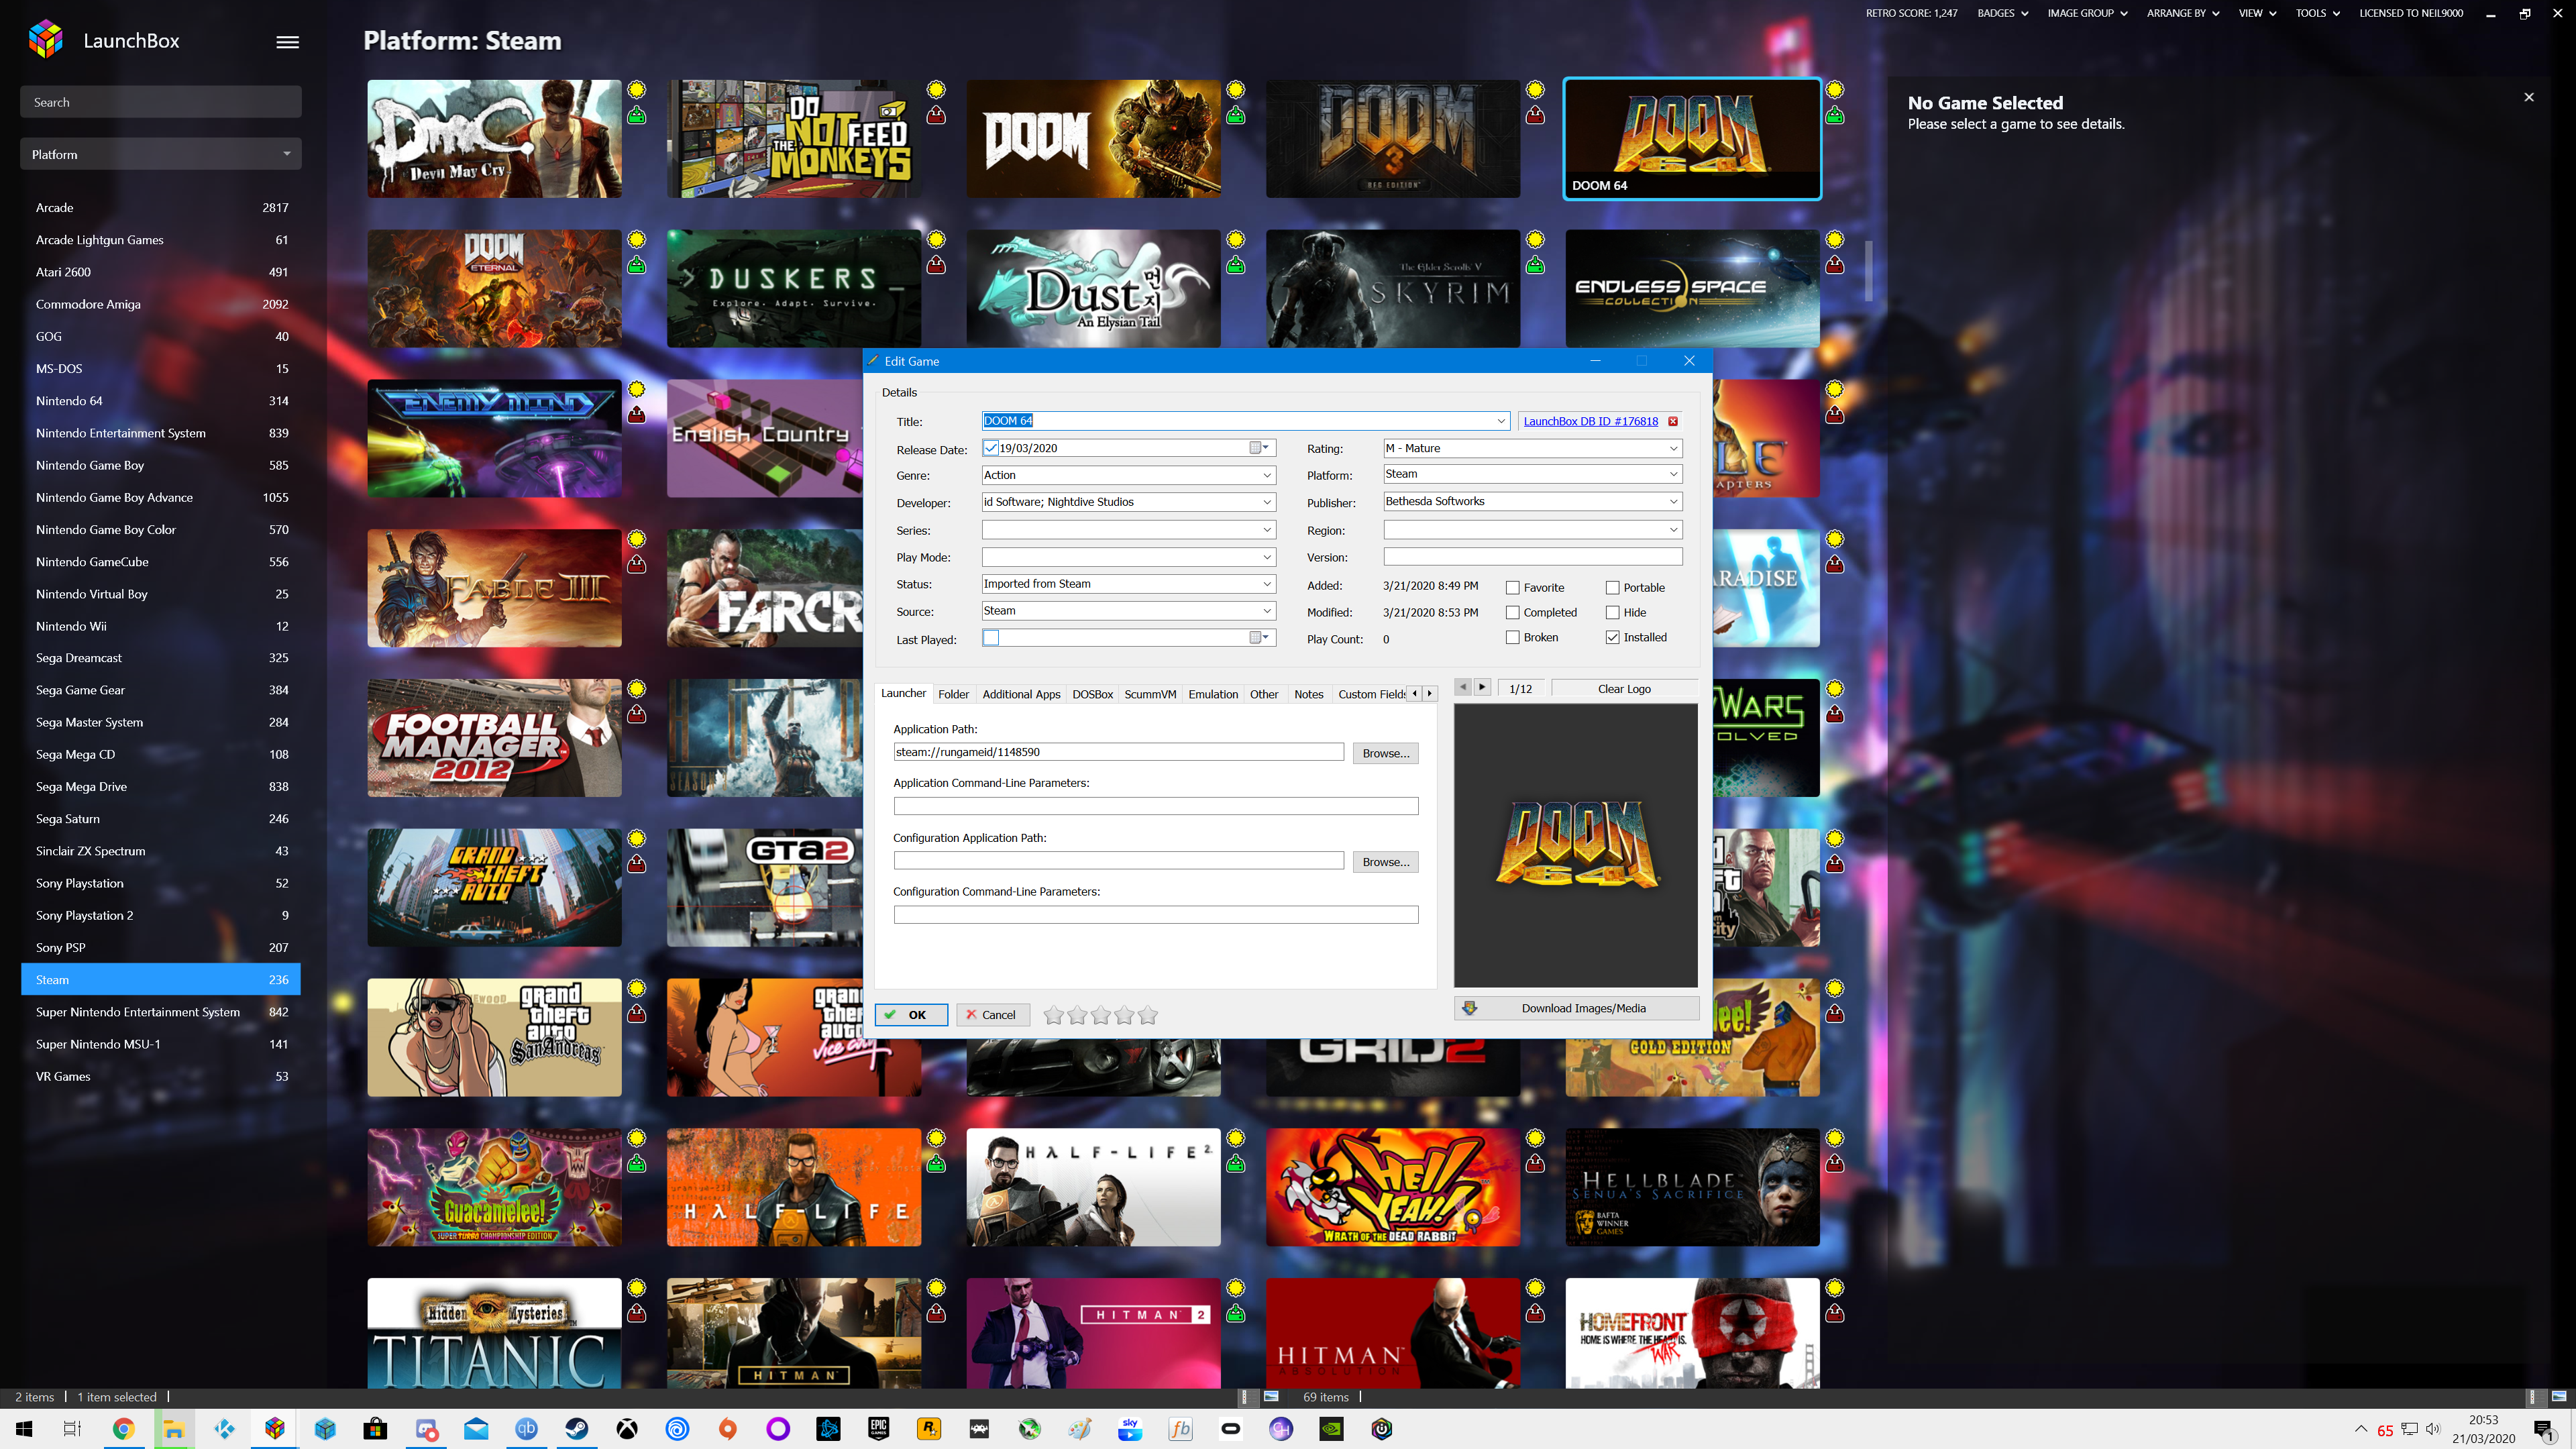Uncheck the Installed checkbox
2576x1449 pixels.
click(x=1612, y=637)
